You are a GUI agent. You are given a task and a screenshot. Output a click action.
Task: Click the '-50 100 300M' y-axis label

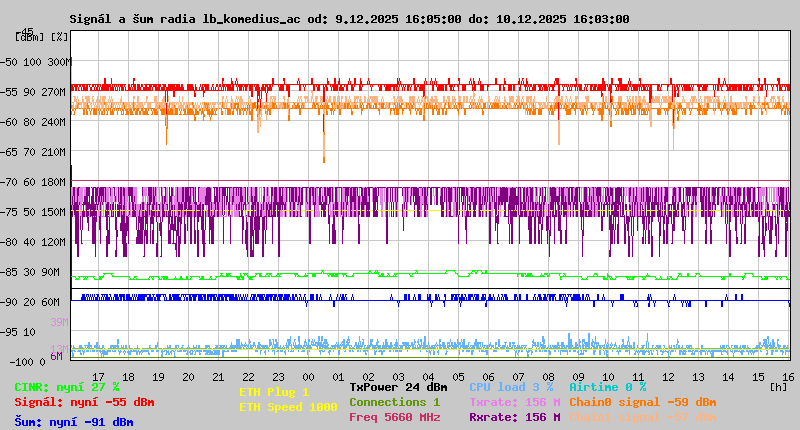tap(35, 62)
